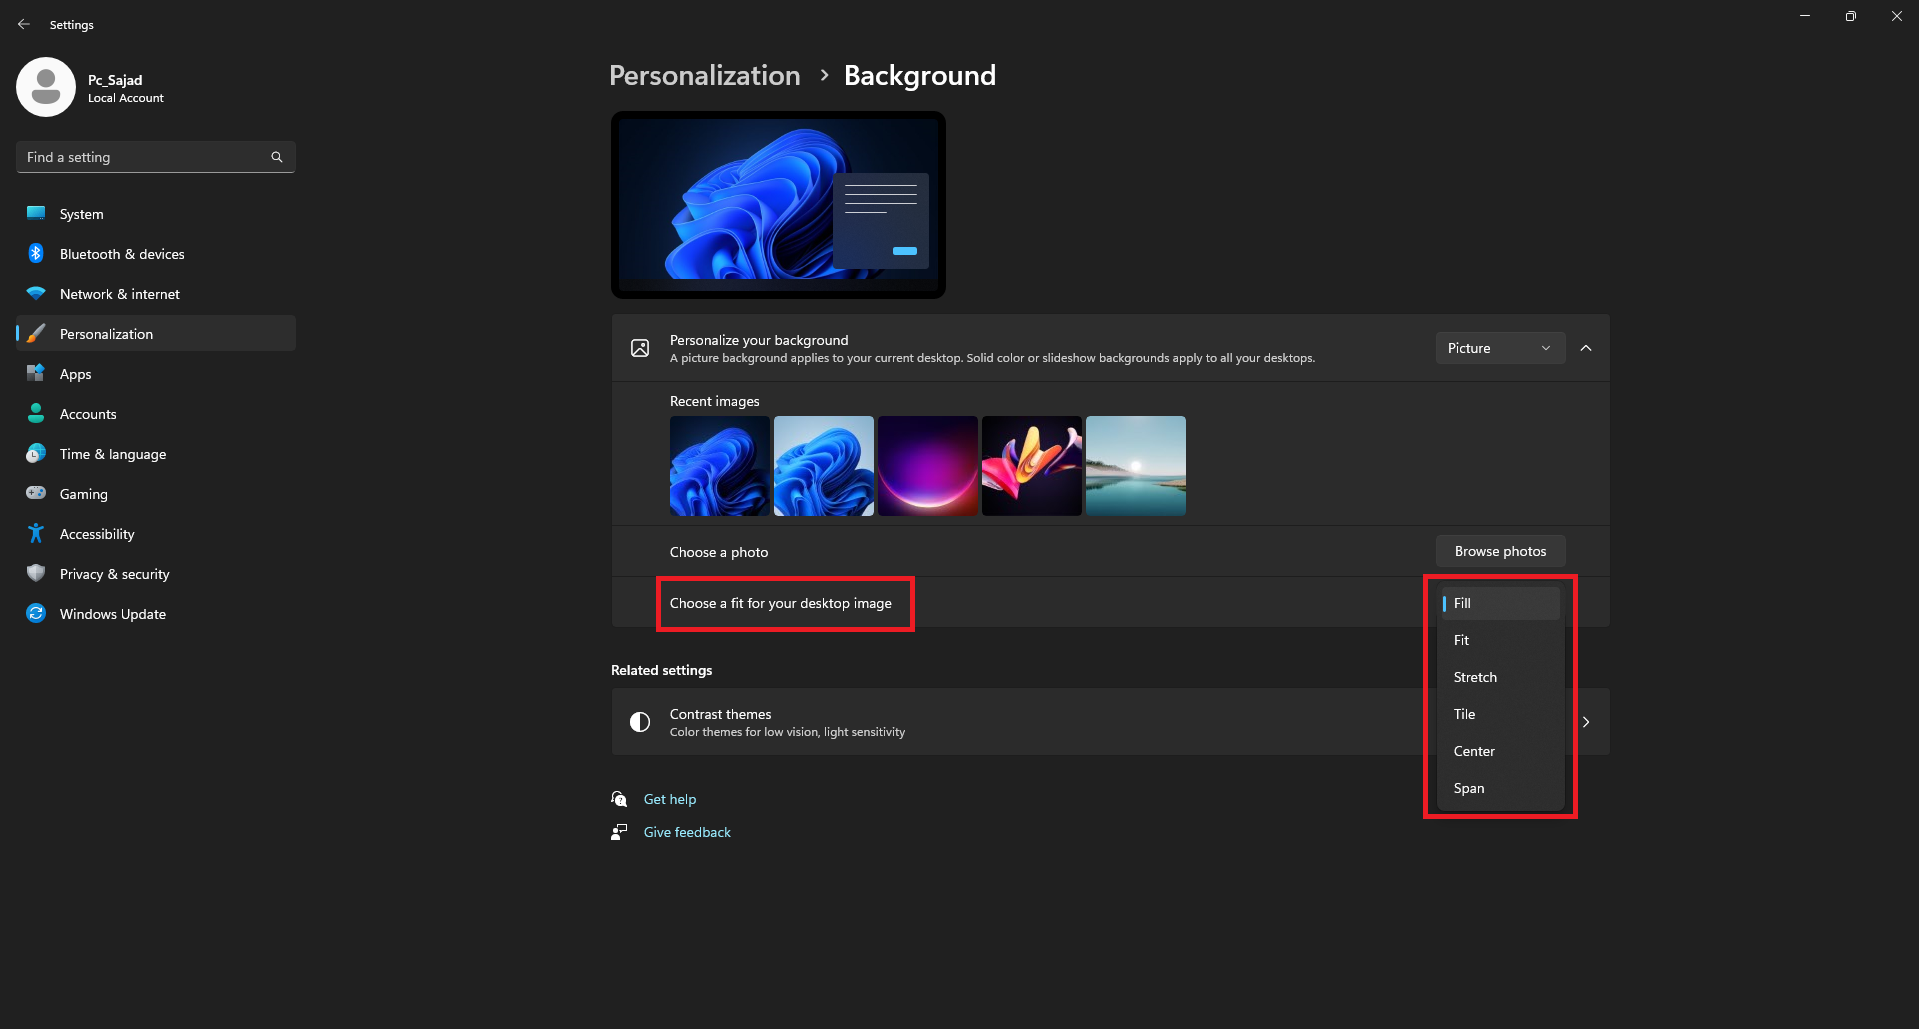This screenshot has height=1029, width=1919.
Task: Click the Accessibility figure icon
Action: (36, 533)
